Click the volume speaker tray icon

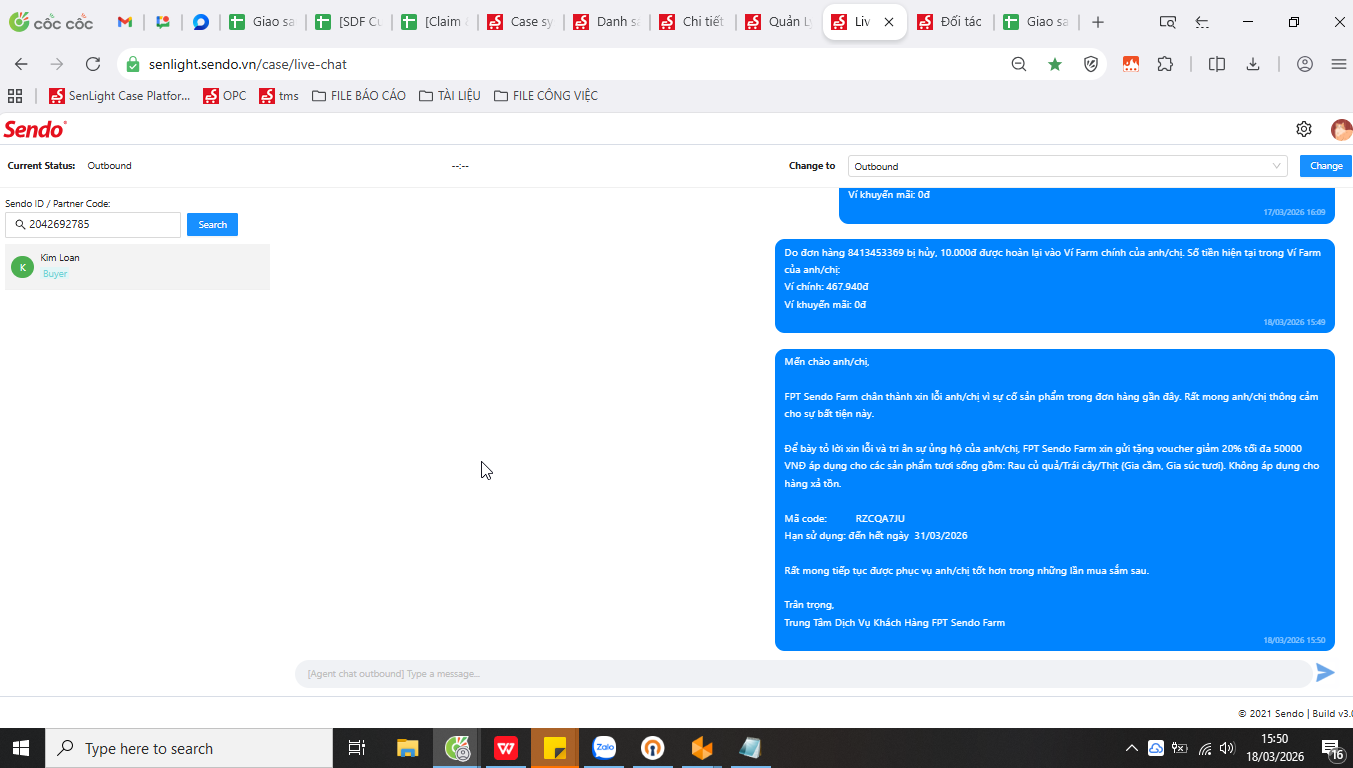tap(1228, 748)
